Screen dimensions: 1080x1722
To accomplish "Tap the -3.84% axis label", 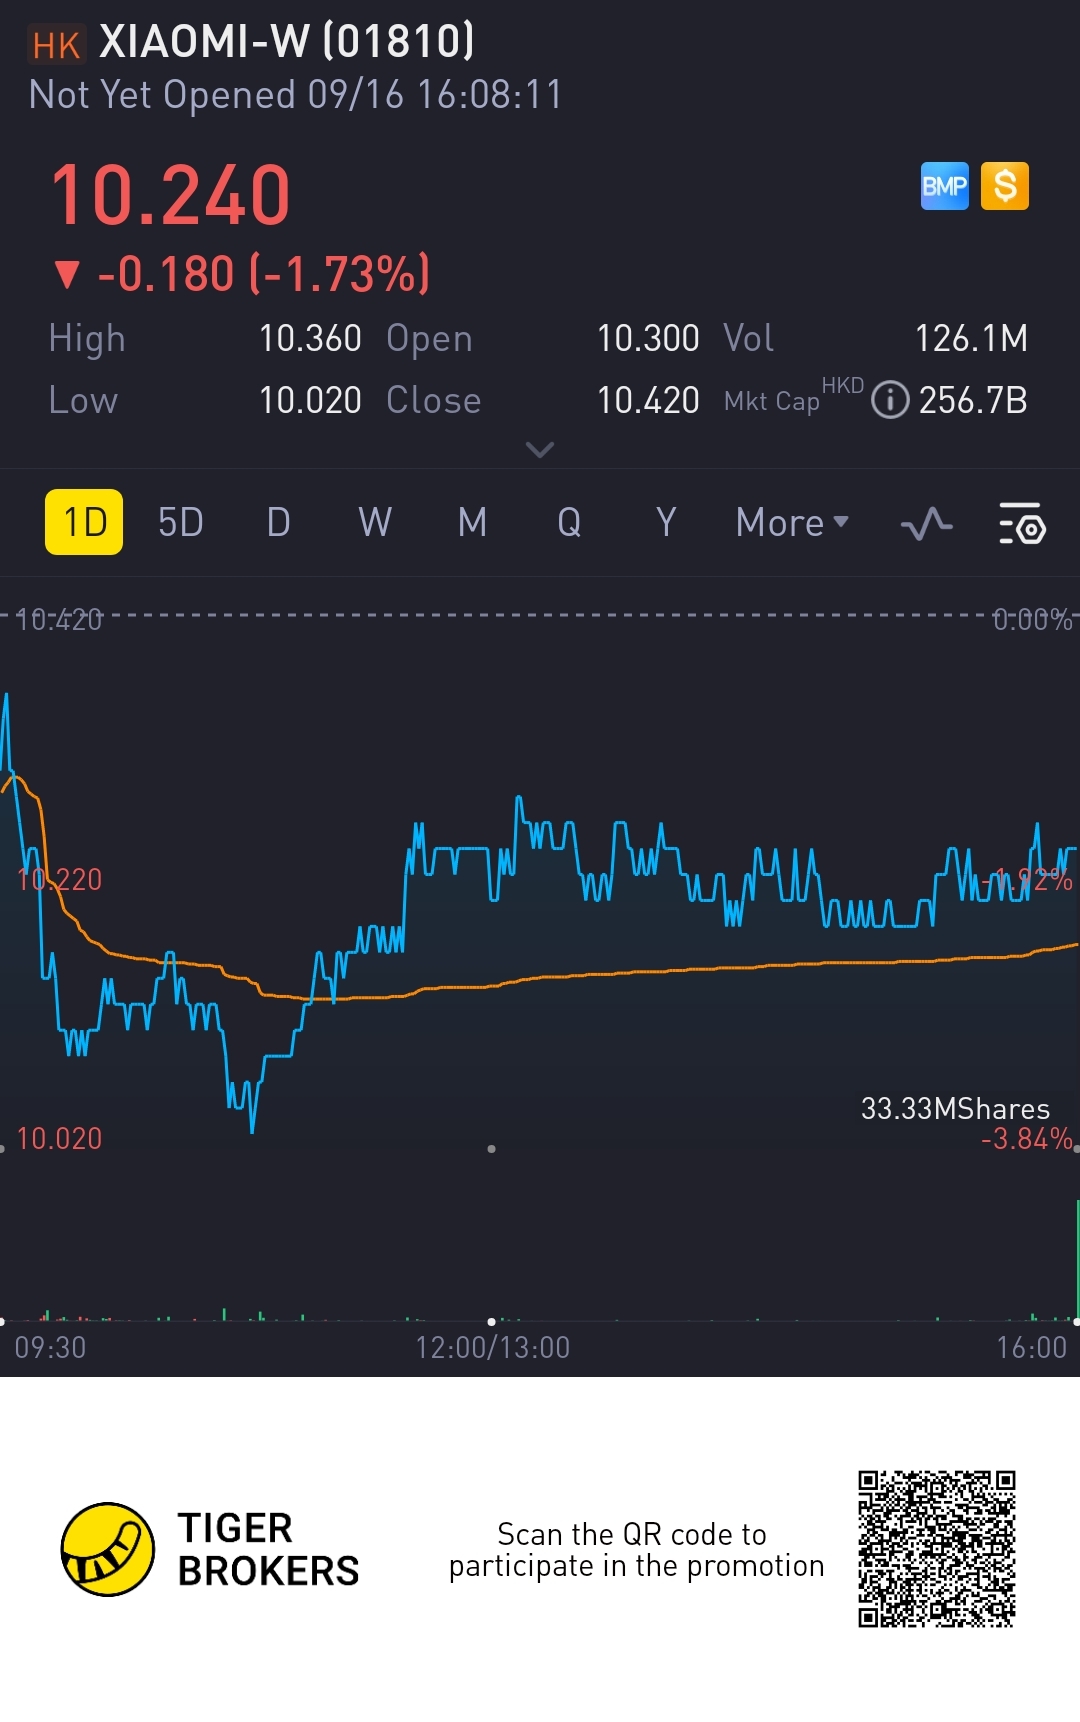I will click(x=1026, y=1139).
